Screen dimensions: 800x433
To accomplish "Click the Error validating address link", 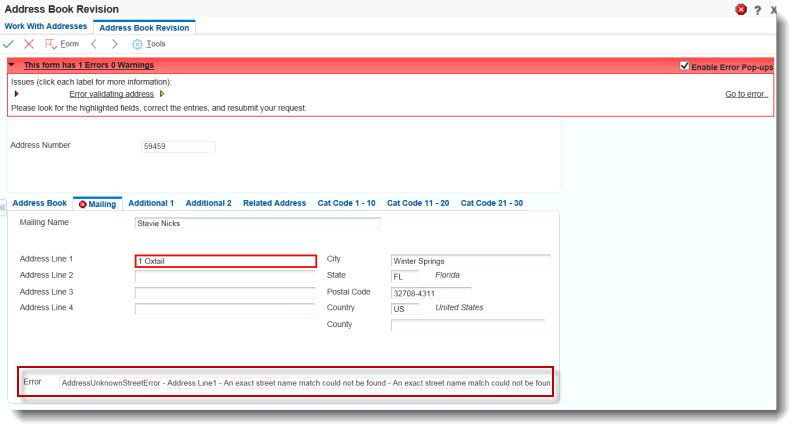I will [111, 94].
